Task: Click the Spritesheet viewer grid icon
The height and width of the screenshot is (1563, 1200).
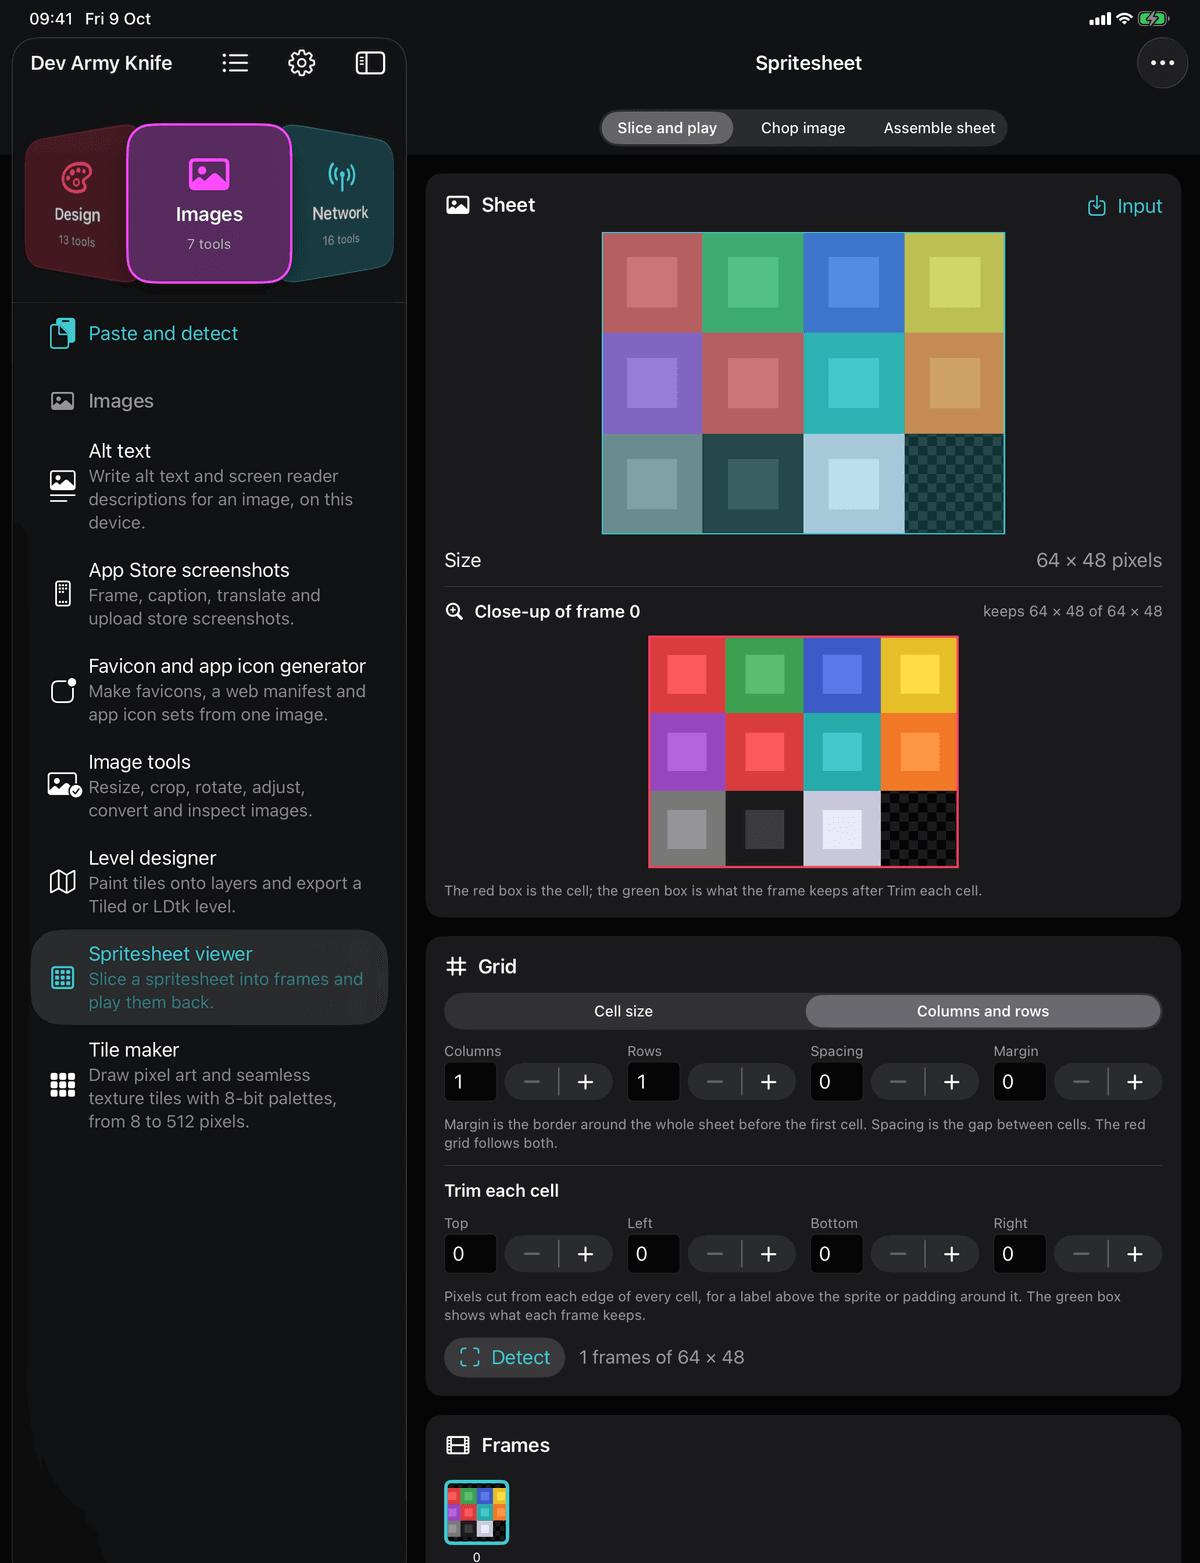Action: (x=62, y=977)
